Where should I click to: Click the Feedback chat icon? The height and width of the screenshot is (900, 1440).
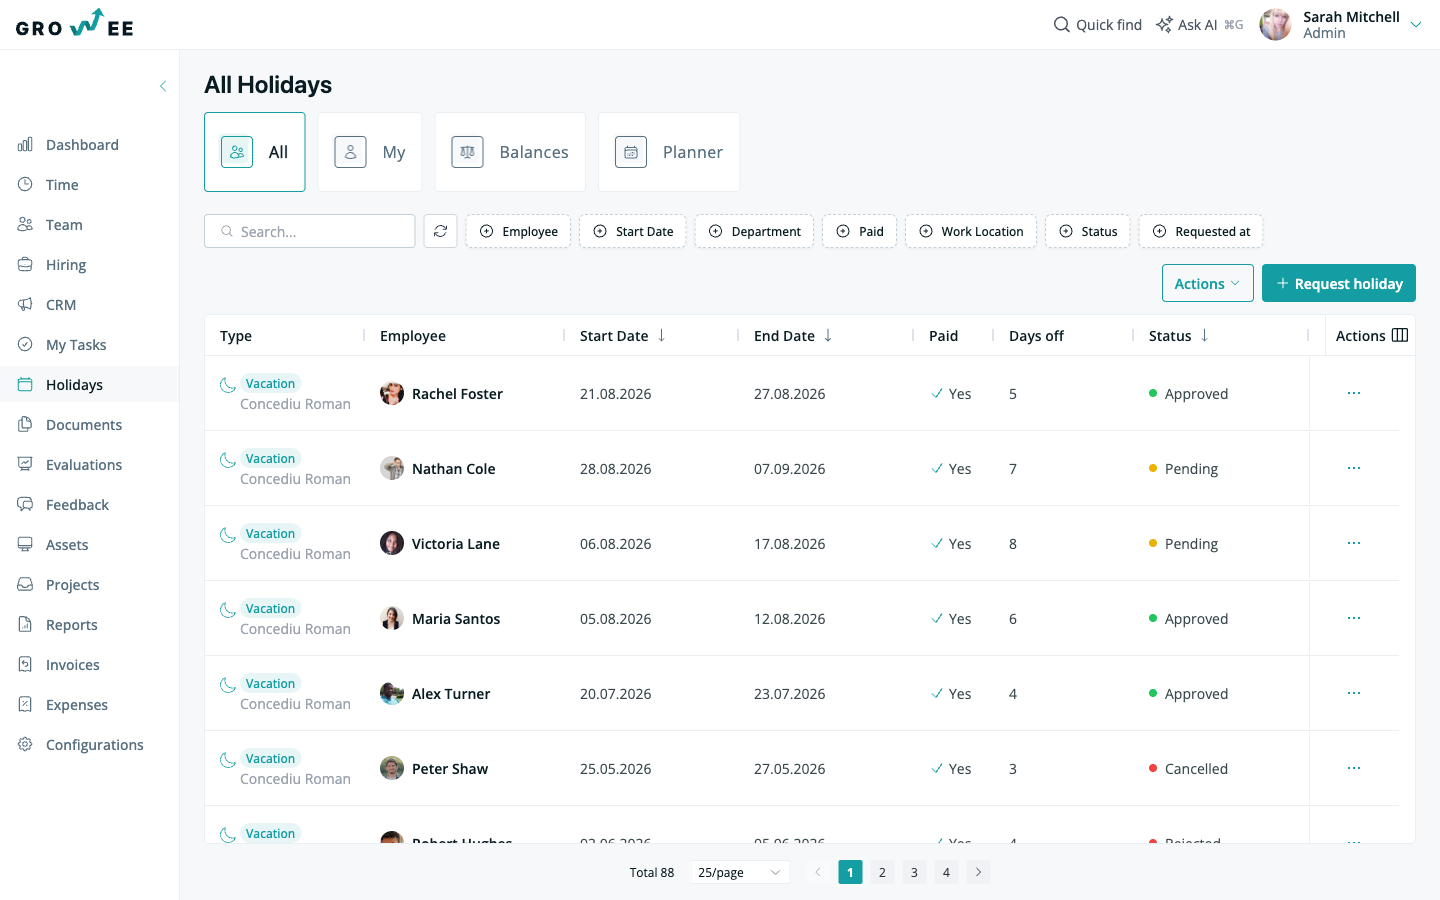pyautogui.click(x=25, y=505)
